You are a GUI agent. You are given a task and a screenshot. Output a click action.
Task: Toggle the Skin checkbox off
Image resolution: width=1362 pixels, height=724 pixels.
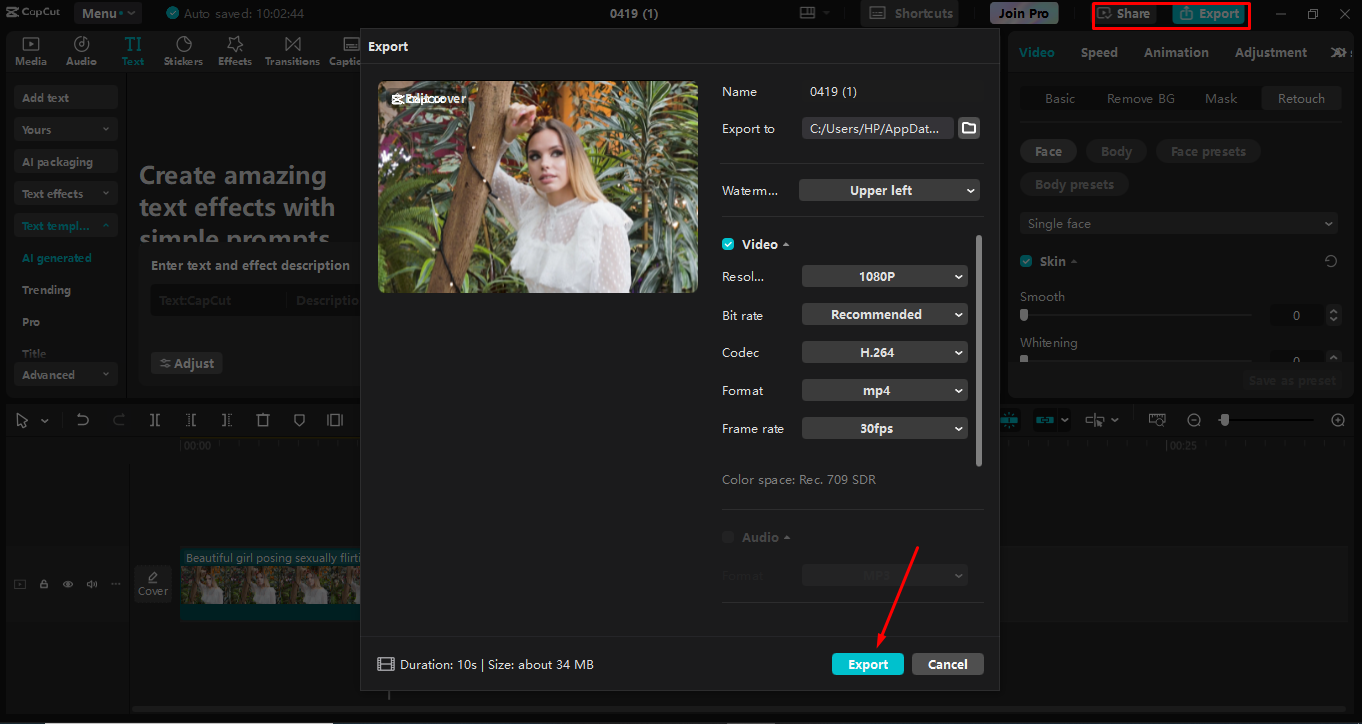pos(1025,260)
